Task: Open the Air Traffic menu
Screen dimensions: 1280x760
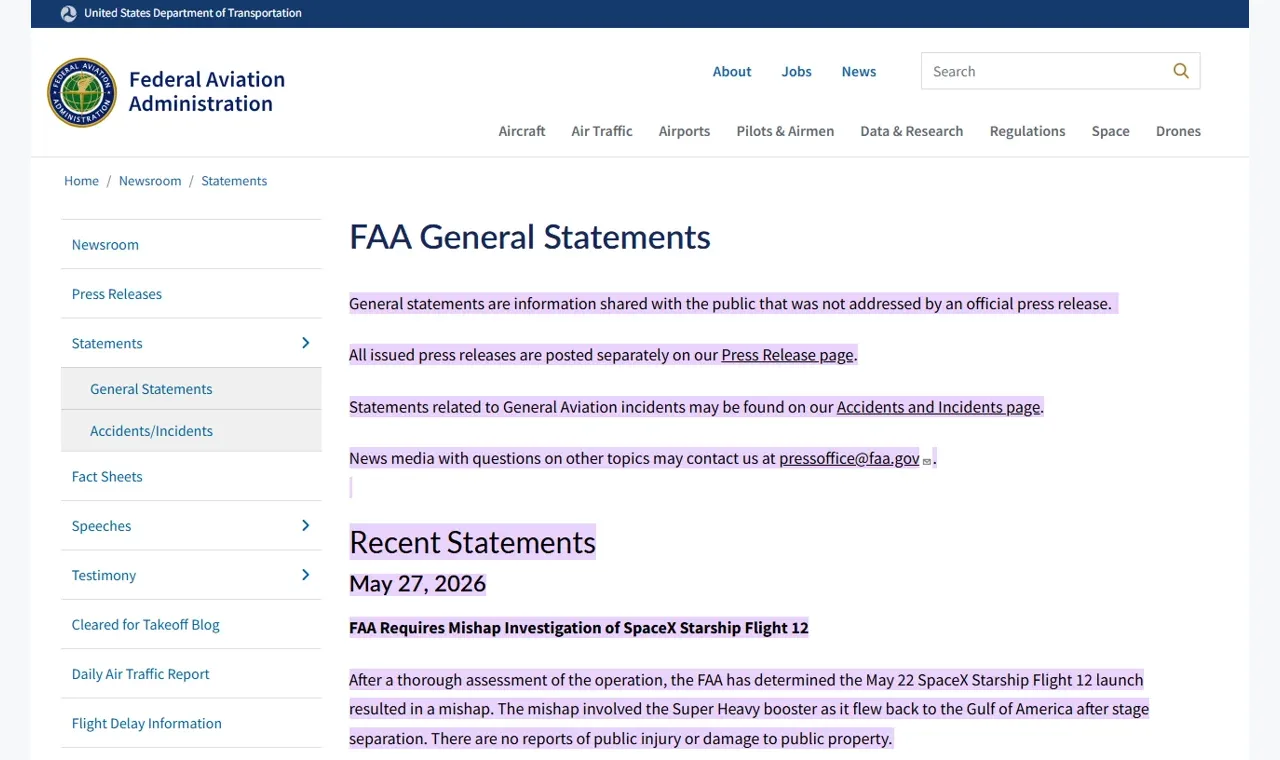Action: [x=602, y=131]
